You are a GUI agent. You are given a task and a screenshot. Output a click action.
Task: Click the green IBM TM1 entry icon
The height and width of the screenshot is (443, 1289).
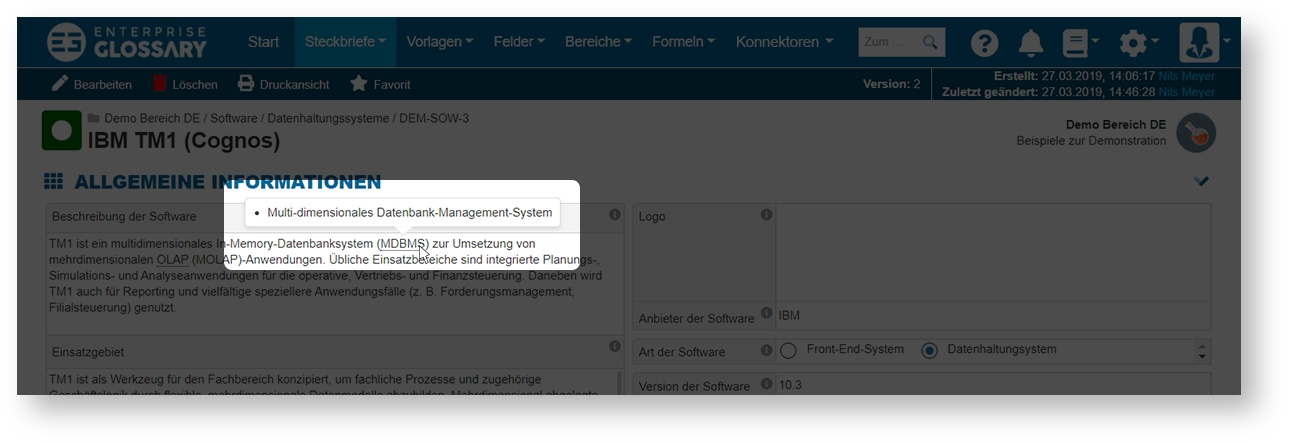61,131
